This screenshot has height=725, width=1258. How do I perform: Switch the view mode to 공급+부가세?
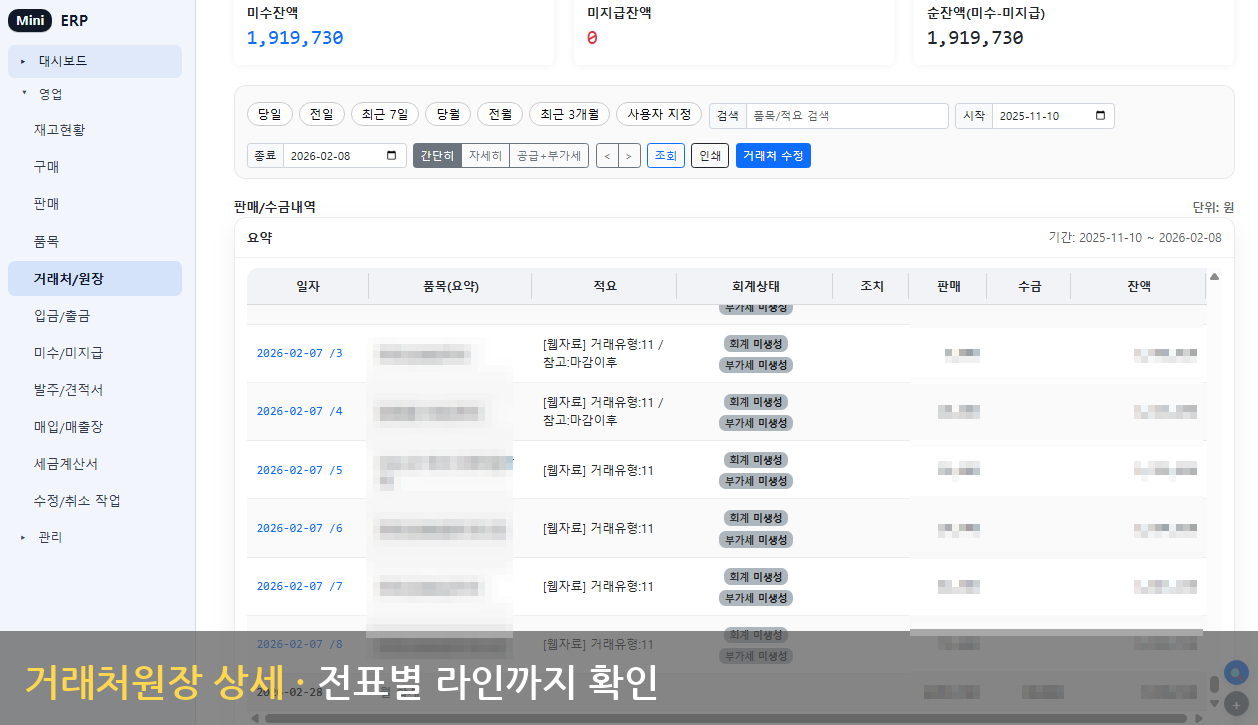tap(549, 156)
